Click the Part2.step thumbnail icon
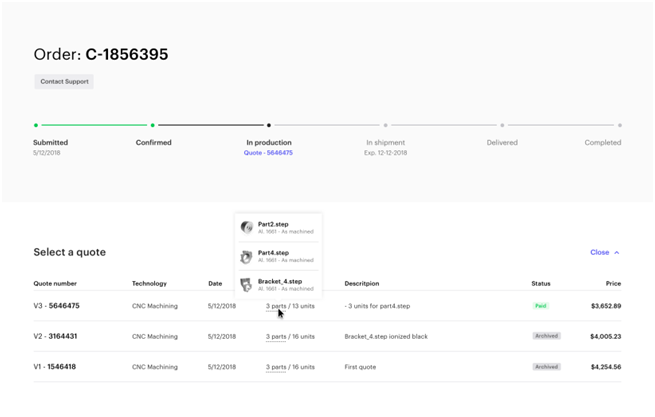Image resolution: width=655 pixels, height=417 pixels. pos(247,227)
